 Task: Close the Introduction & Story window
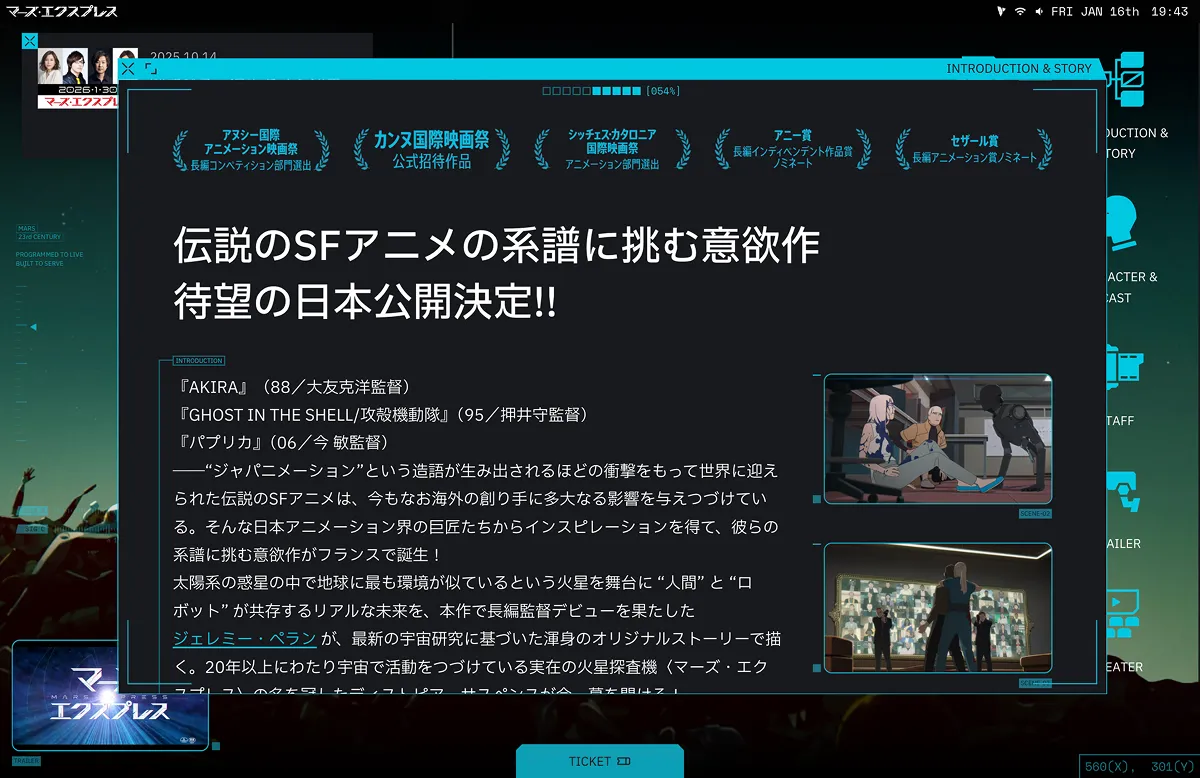pos(128,69)
